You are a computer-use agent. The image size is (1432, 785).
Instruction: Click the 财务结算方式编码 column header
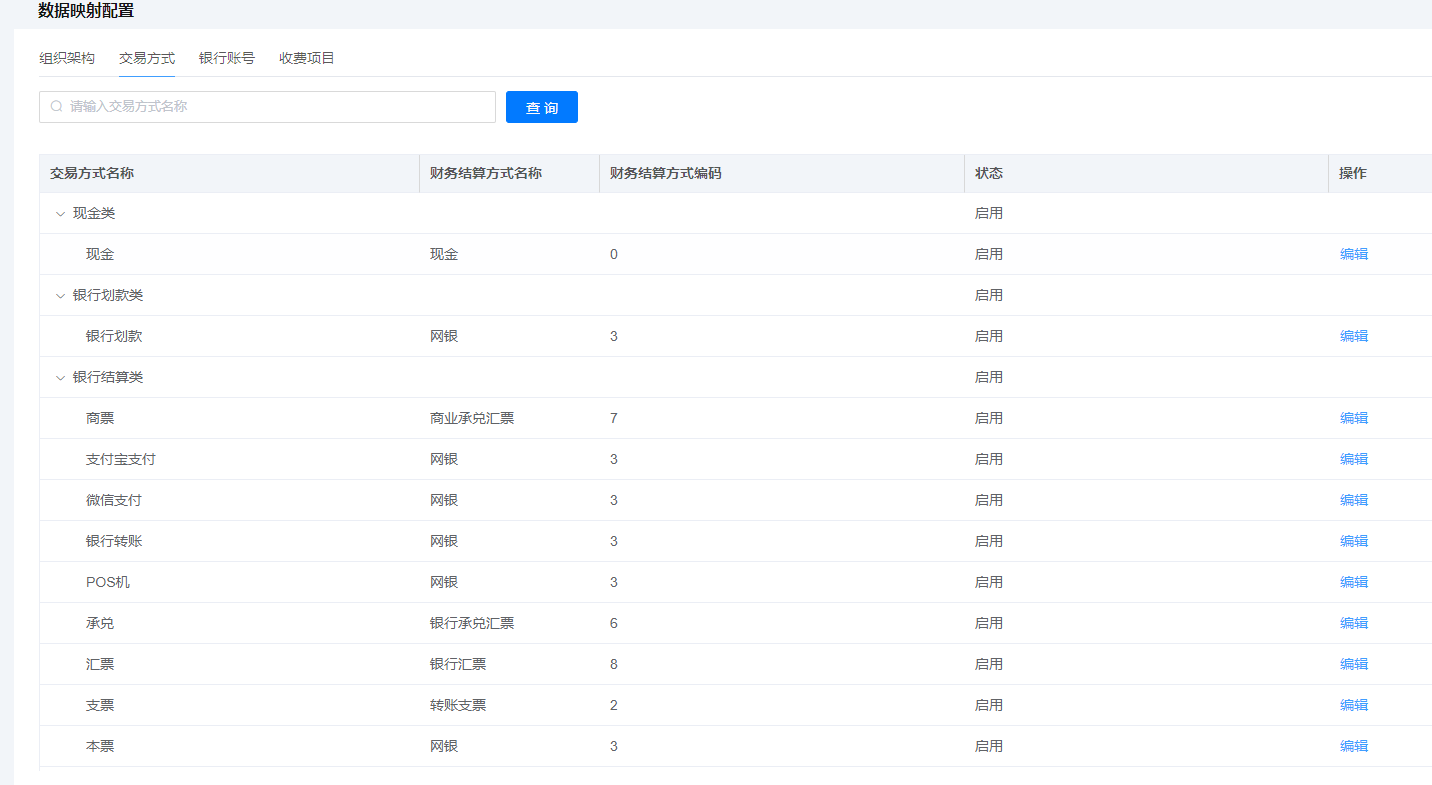pos(665,173)
